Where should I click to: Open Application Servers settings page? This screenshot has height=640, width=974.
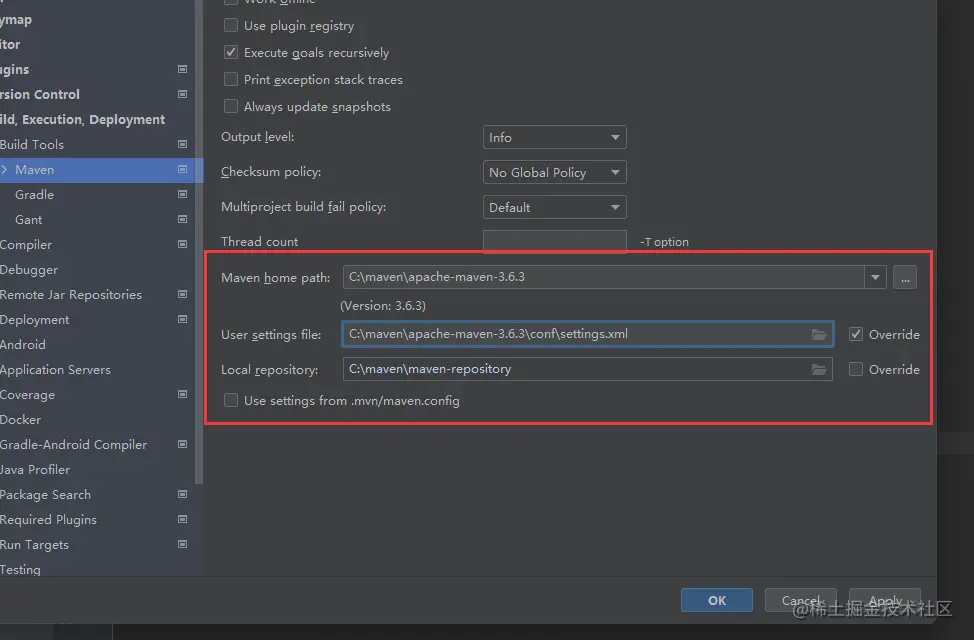pos(55,370)
